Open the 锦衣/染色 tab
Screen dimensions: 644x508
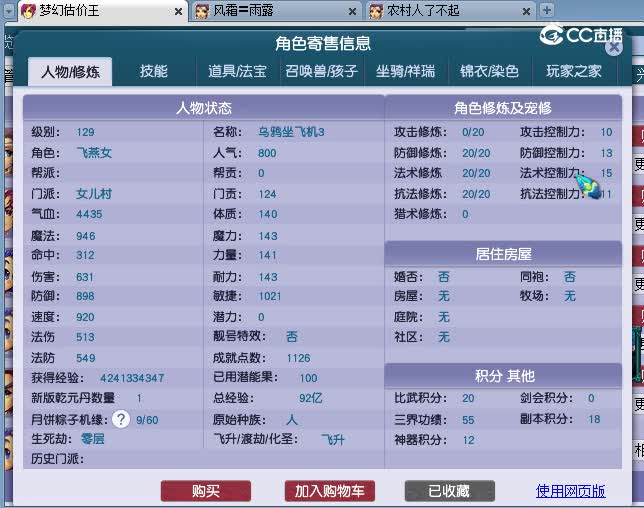tap(490, 71)
